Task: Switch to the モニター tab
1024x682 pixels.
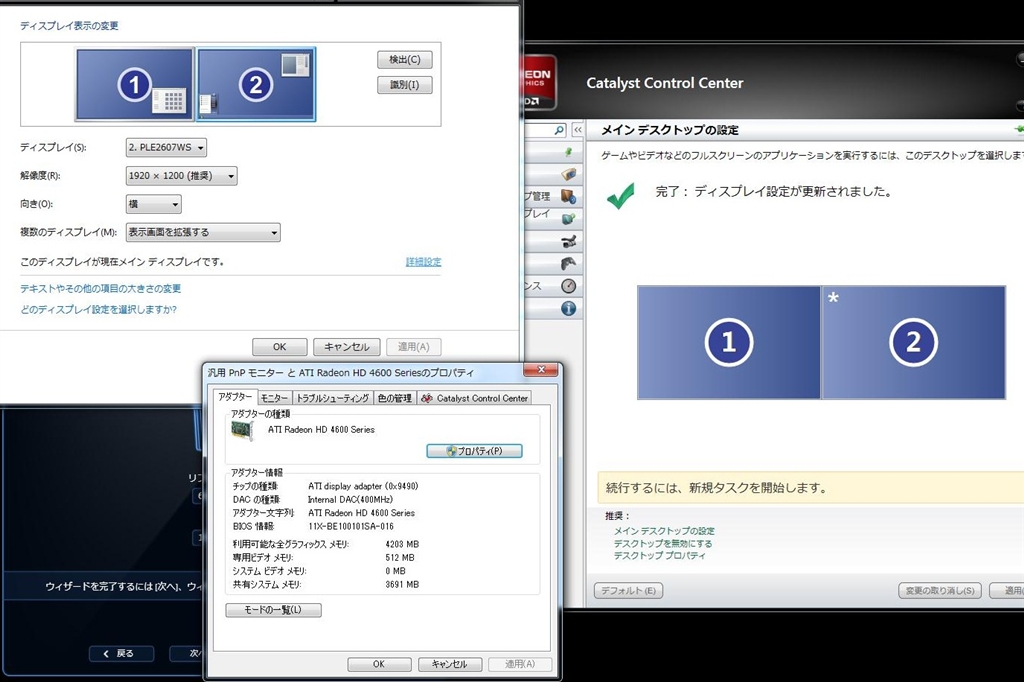Action: pos(274,398)
